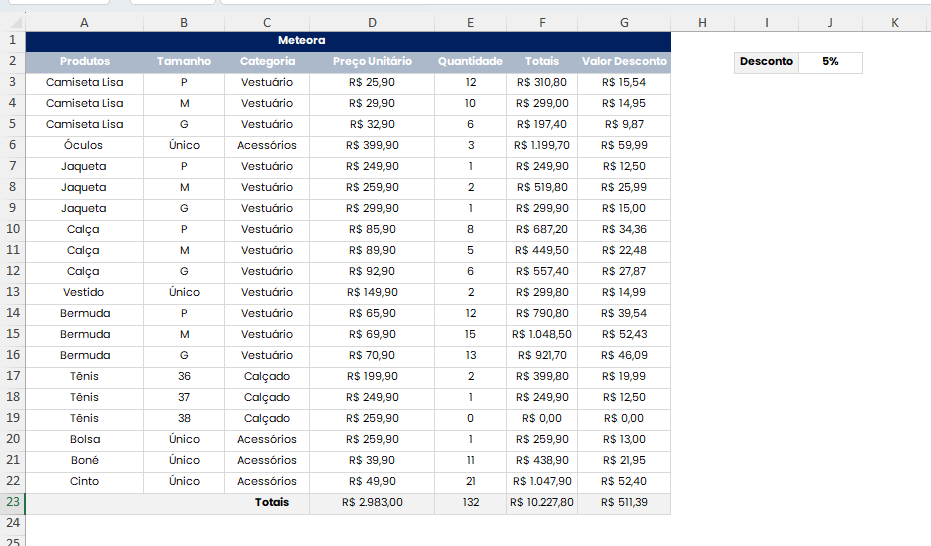Select column D header
Screen dimensions: 931x546
(372, 23)
